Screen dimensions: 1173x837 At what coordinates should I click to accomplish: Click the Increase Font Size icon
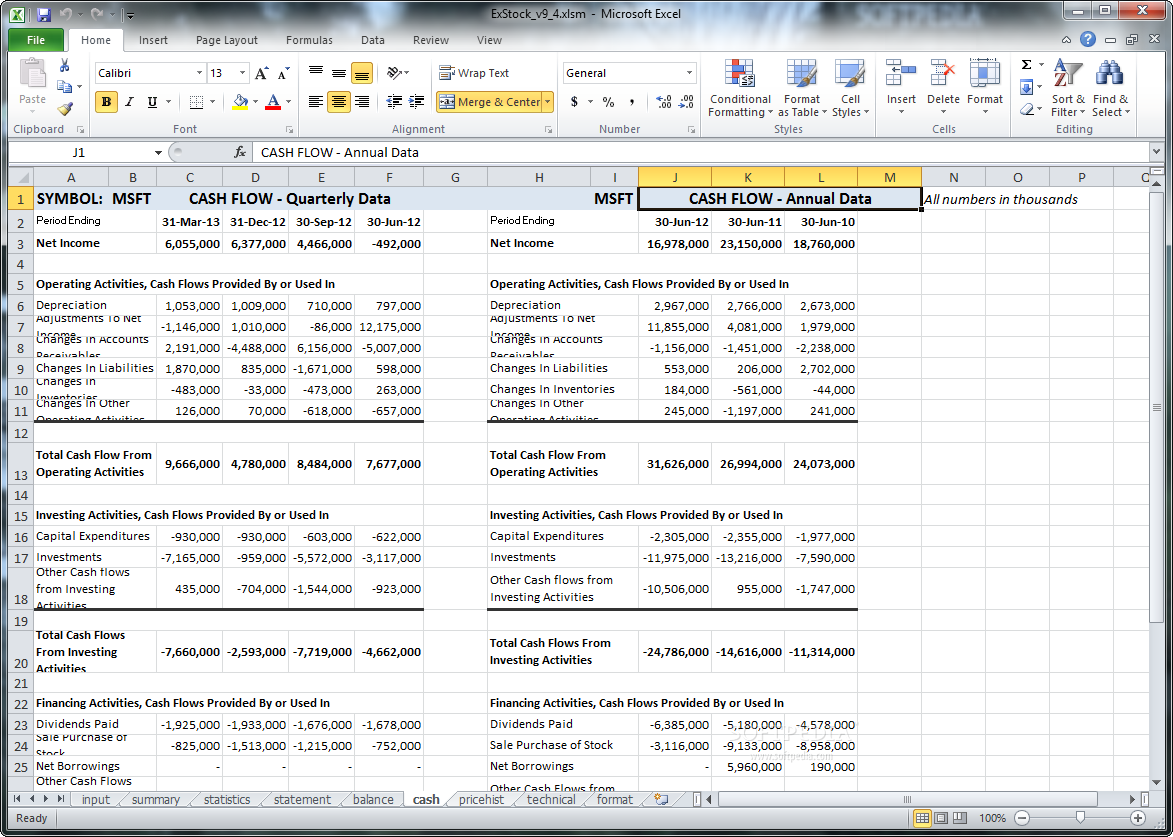point(261,73)
